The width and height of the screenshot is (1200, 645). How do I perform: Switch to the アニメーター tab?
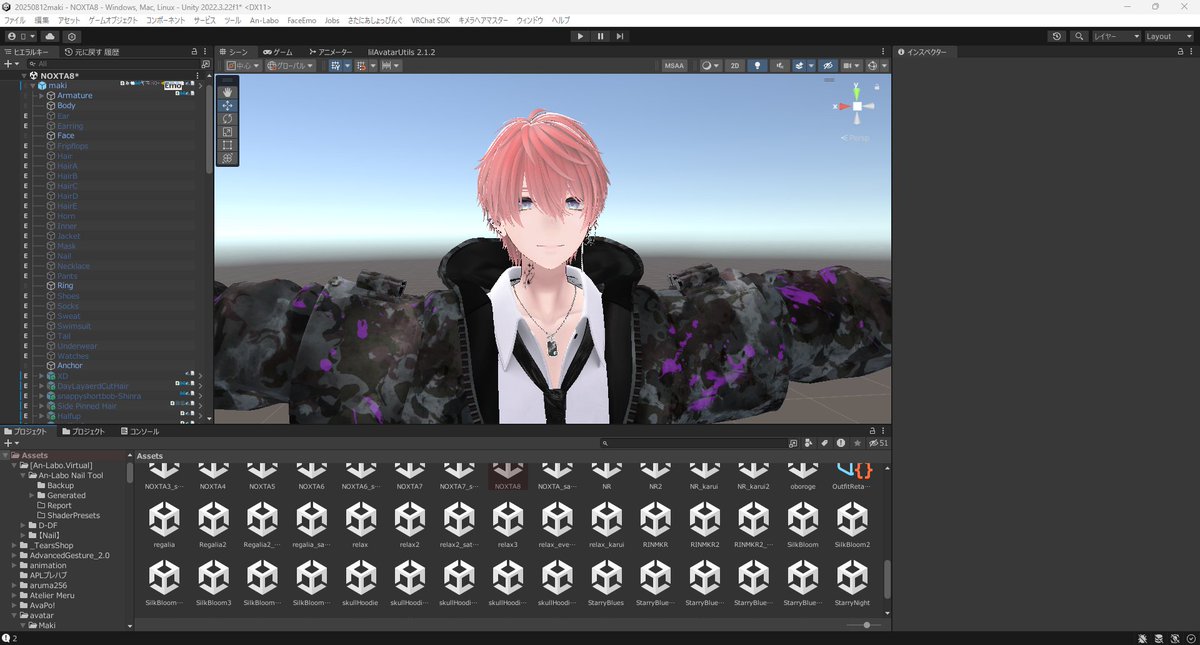pos(330,51)
